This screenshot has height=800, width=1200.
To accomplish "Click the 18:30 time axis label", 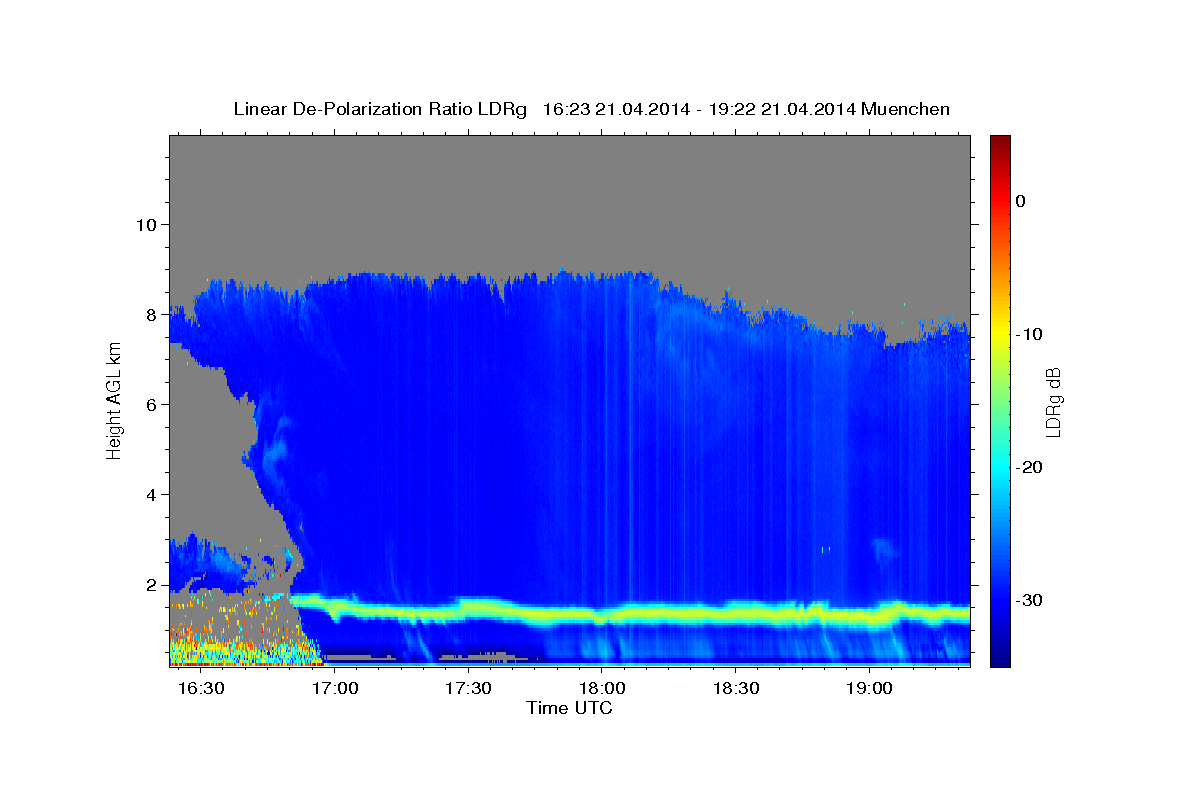I will coord(735,689).
